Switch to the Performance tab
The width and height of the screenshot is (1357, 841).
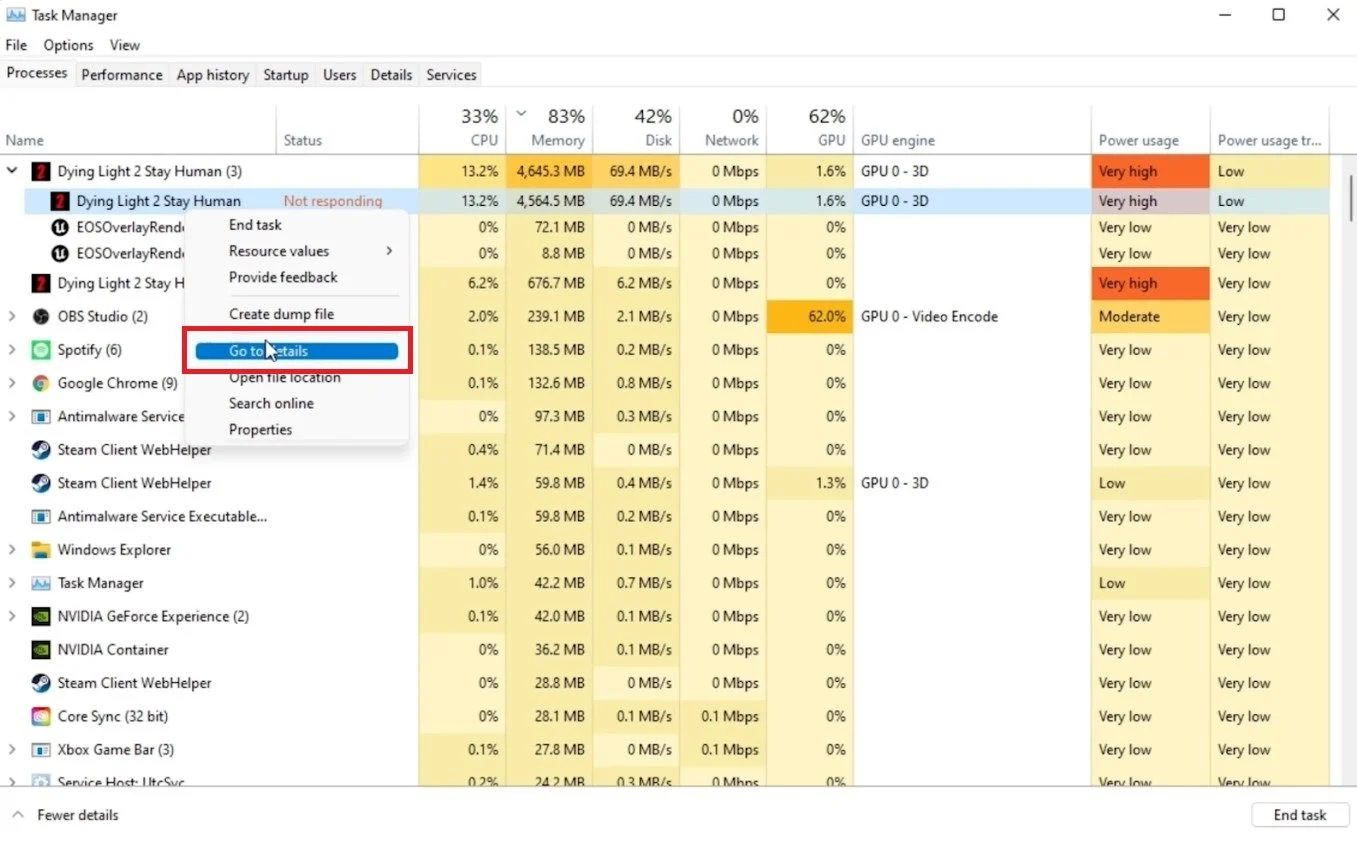122,75
